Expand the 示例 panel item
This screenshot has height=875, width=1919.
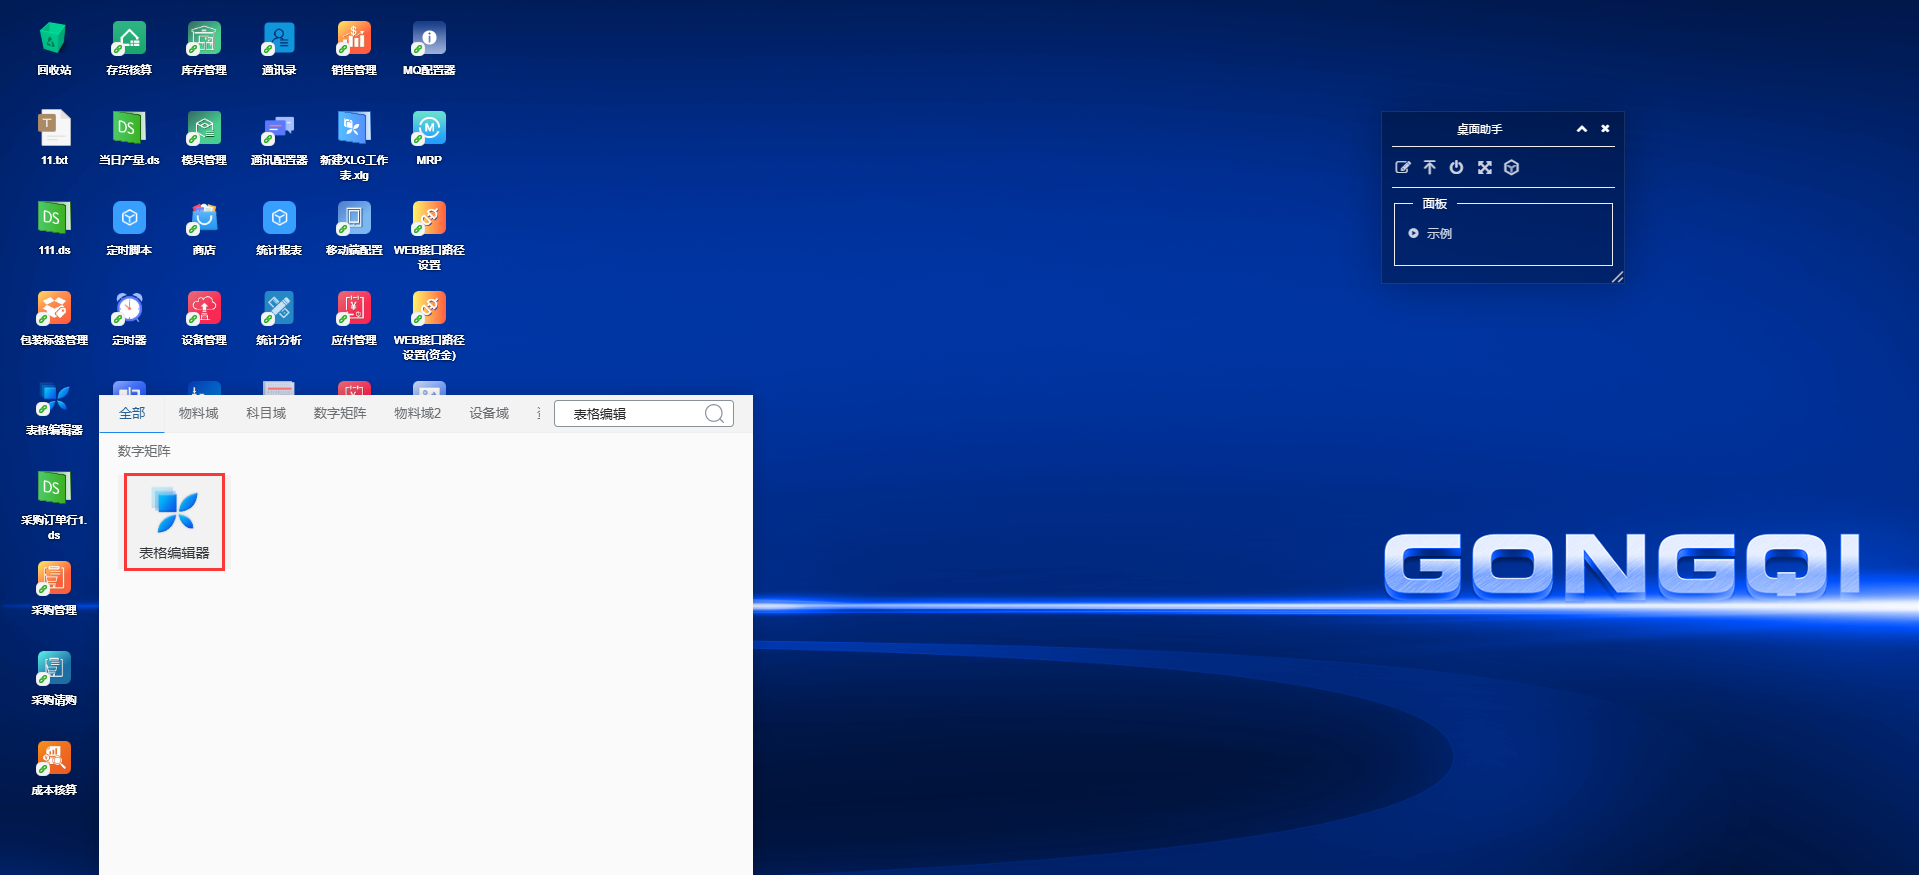[1413, 234]
